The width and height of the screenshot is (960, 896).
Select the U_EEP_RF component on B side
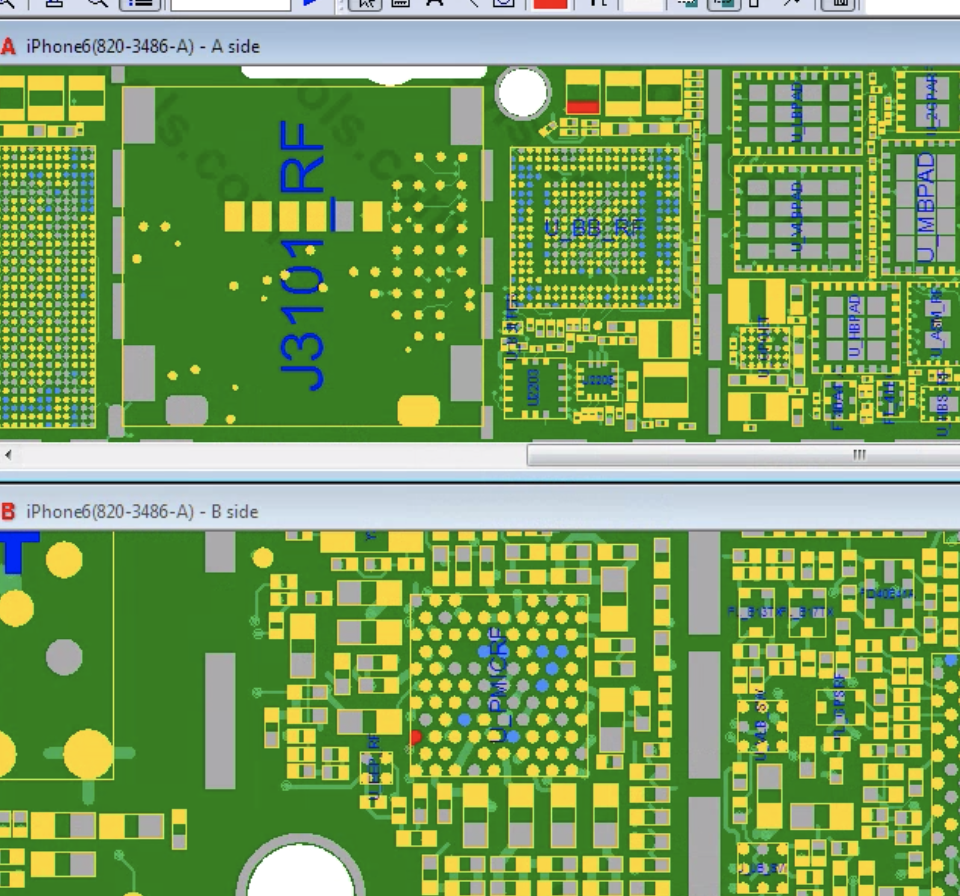click(375, 770)
